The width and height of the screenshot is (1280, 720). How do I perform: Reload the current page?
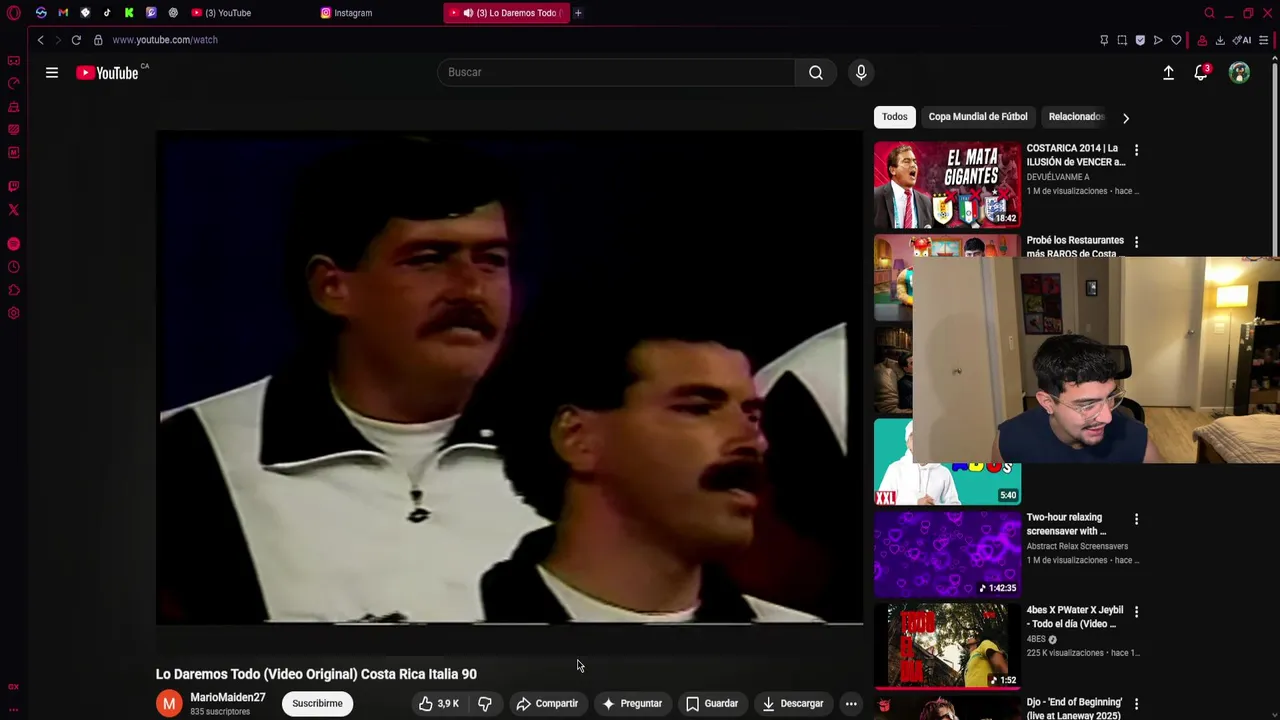pyautogui.click(x=76, y=40)
